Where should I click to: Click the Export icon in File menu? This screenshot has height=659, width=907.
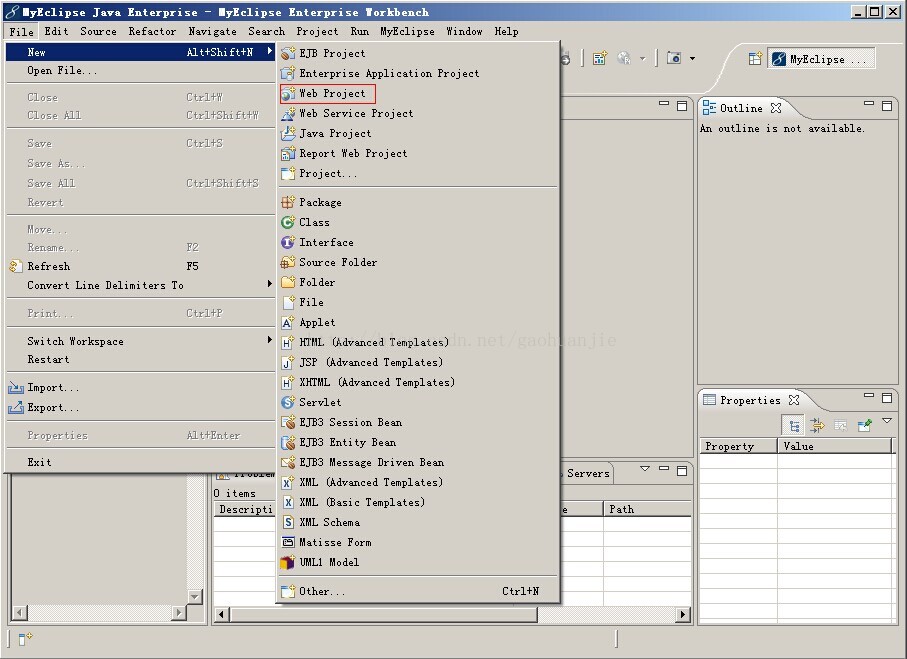[x=16, y=408]
